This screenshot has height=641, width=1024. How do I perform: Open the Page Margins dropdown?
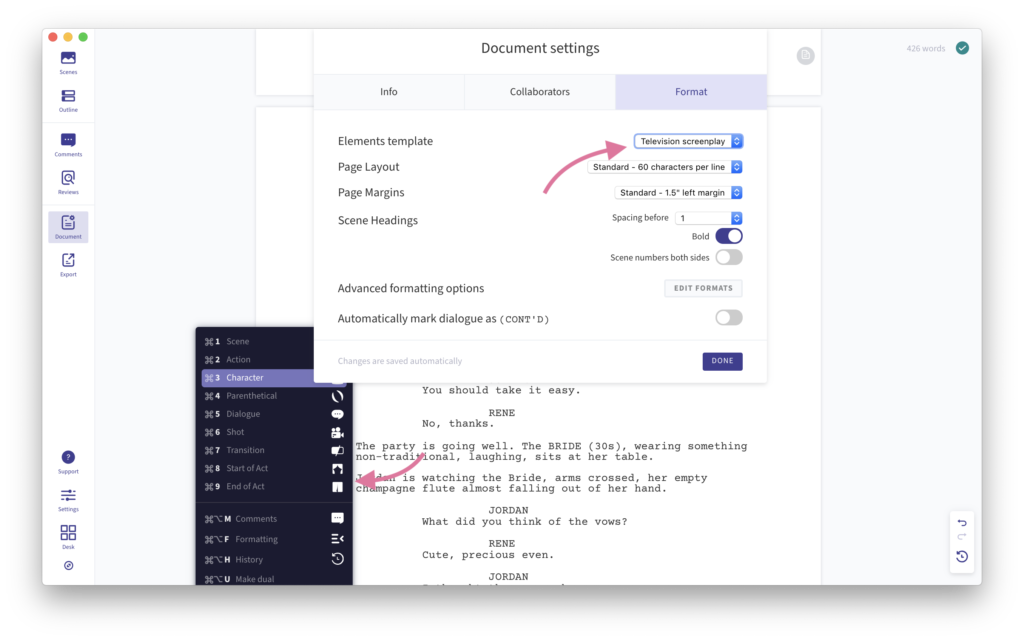[x=678, y=192]
